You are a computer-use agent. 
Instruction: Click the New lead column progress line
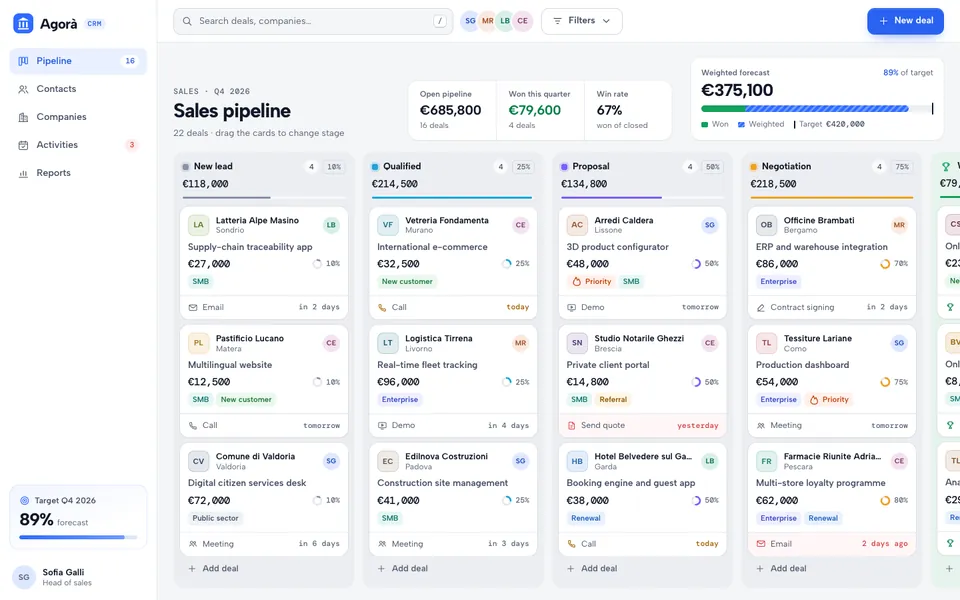click(264, 198)
